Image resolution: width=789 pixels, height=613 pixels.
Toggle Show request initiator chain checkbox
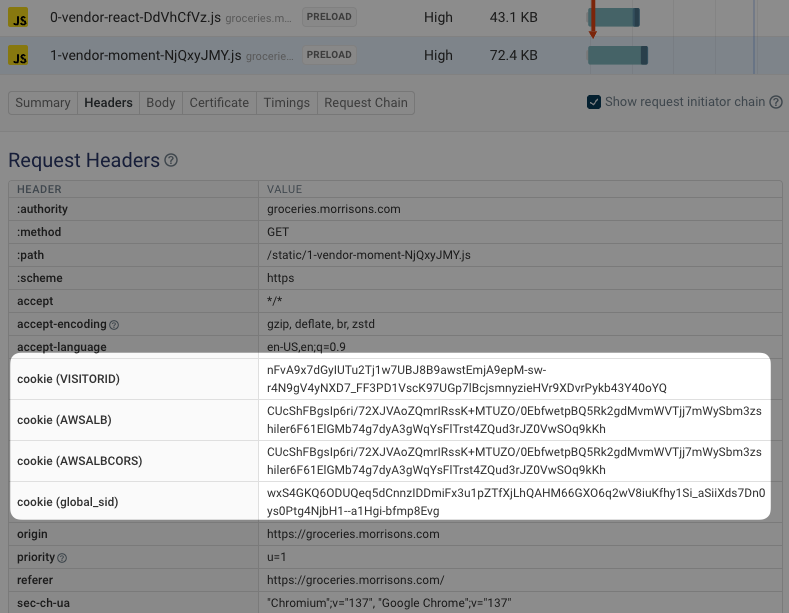pos(594,102)
